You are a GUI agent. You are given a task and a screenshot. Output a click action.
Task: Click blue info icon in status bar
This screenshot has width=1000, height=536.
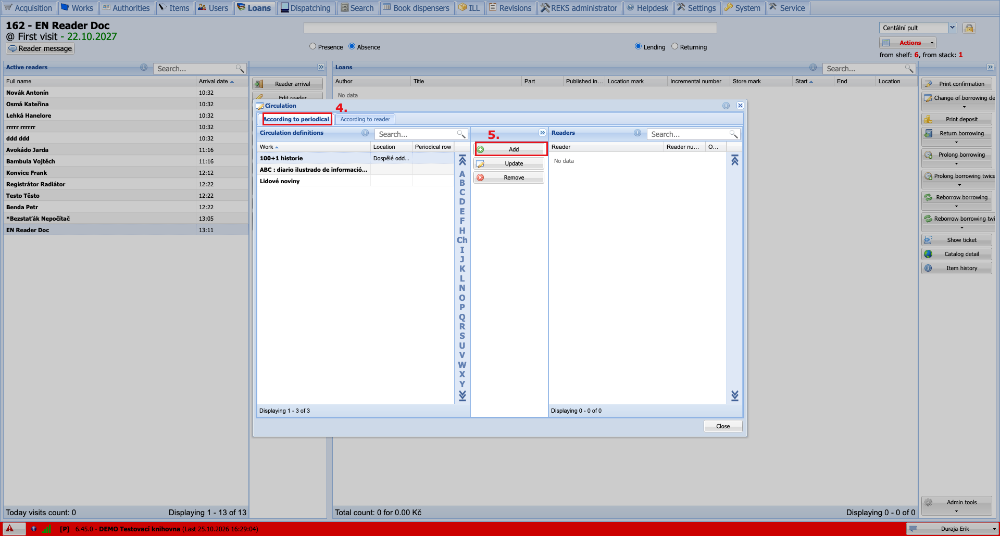tap(33, 528)
